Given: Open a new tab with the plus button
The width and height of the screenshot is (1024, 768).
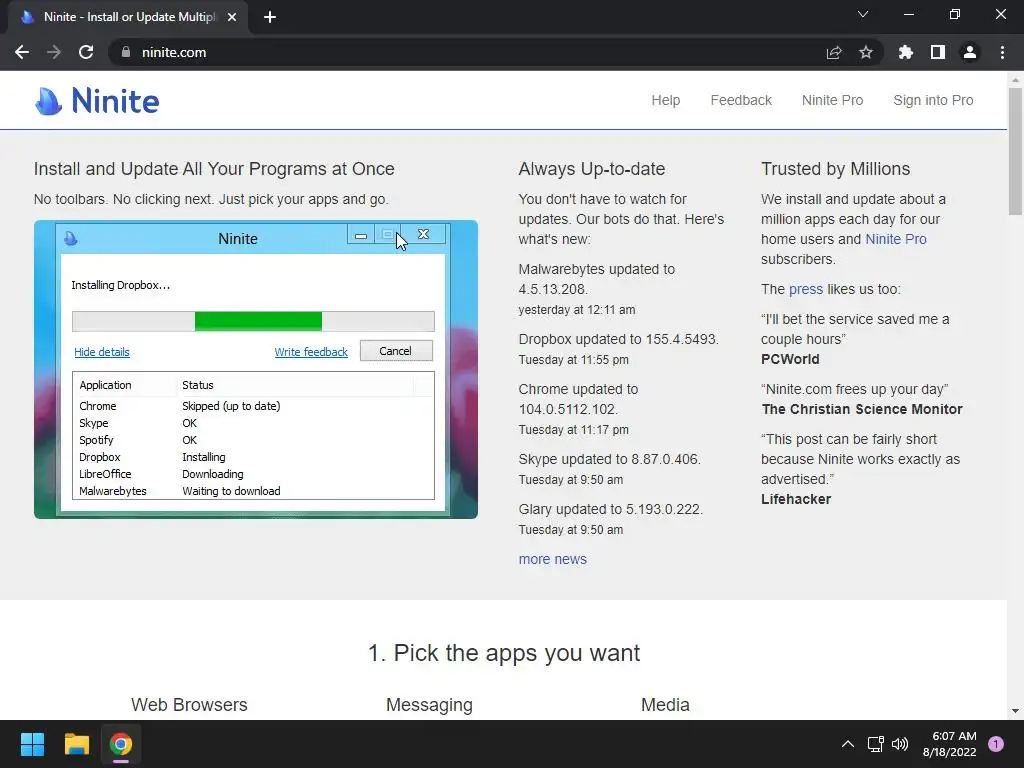Looking at the screenshot, I should coord(270,17).
